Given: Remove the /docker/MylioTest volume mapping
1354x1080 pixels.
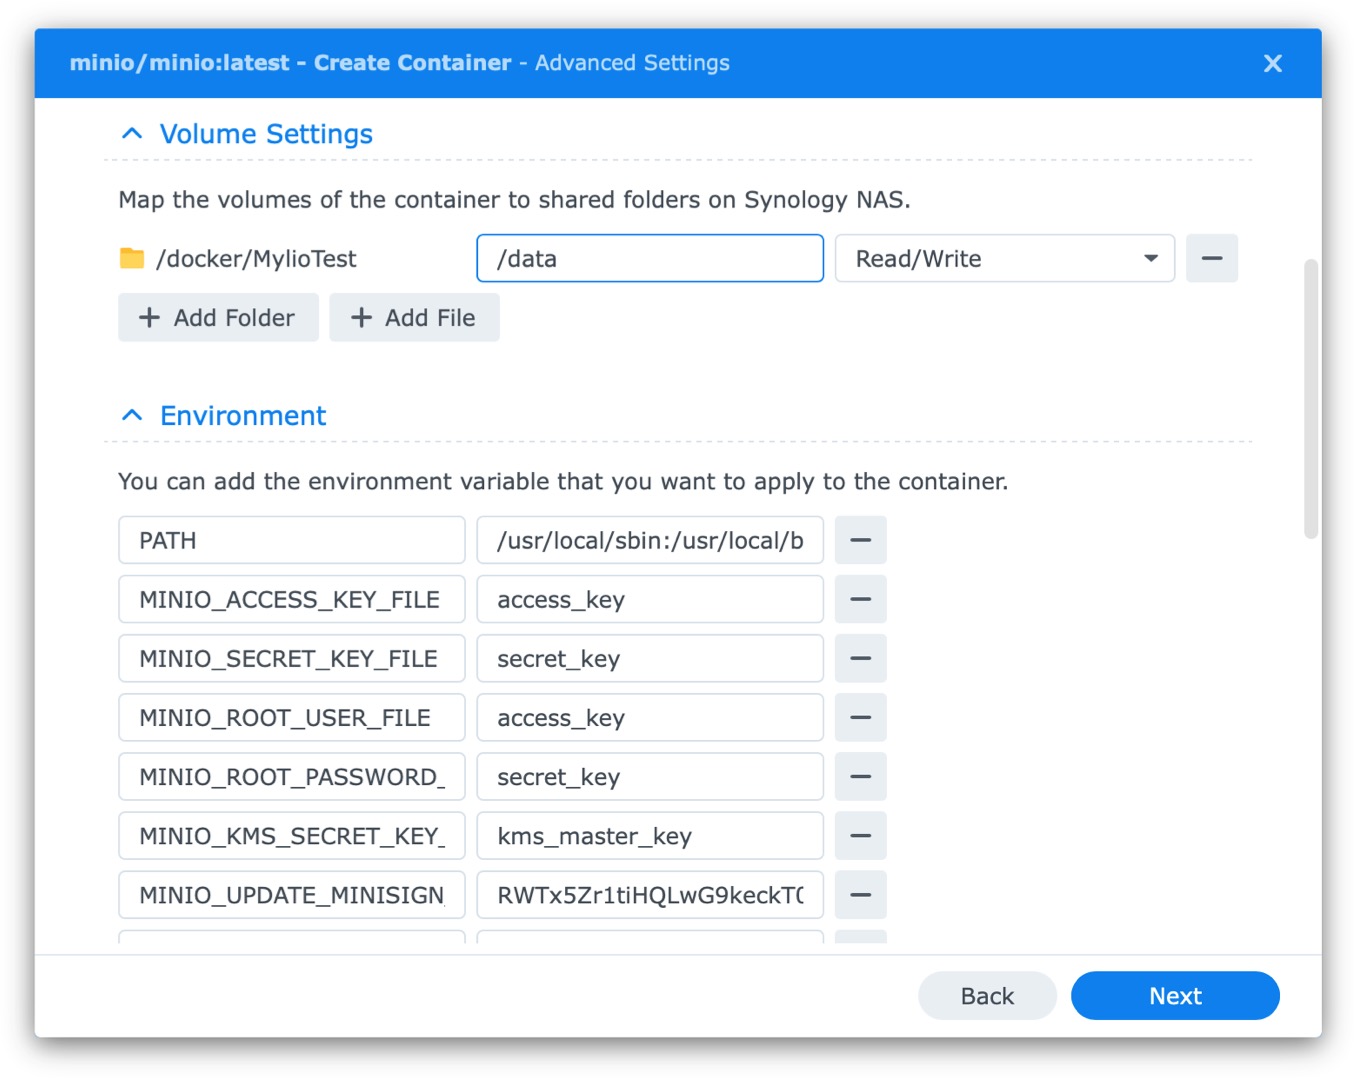Looking at the screenshot, I should [1211, 258].
